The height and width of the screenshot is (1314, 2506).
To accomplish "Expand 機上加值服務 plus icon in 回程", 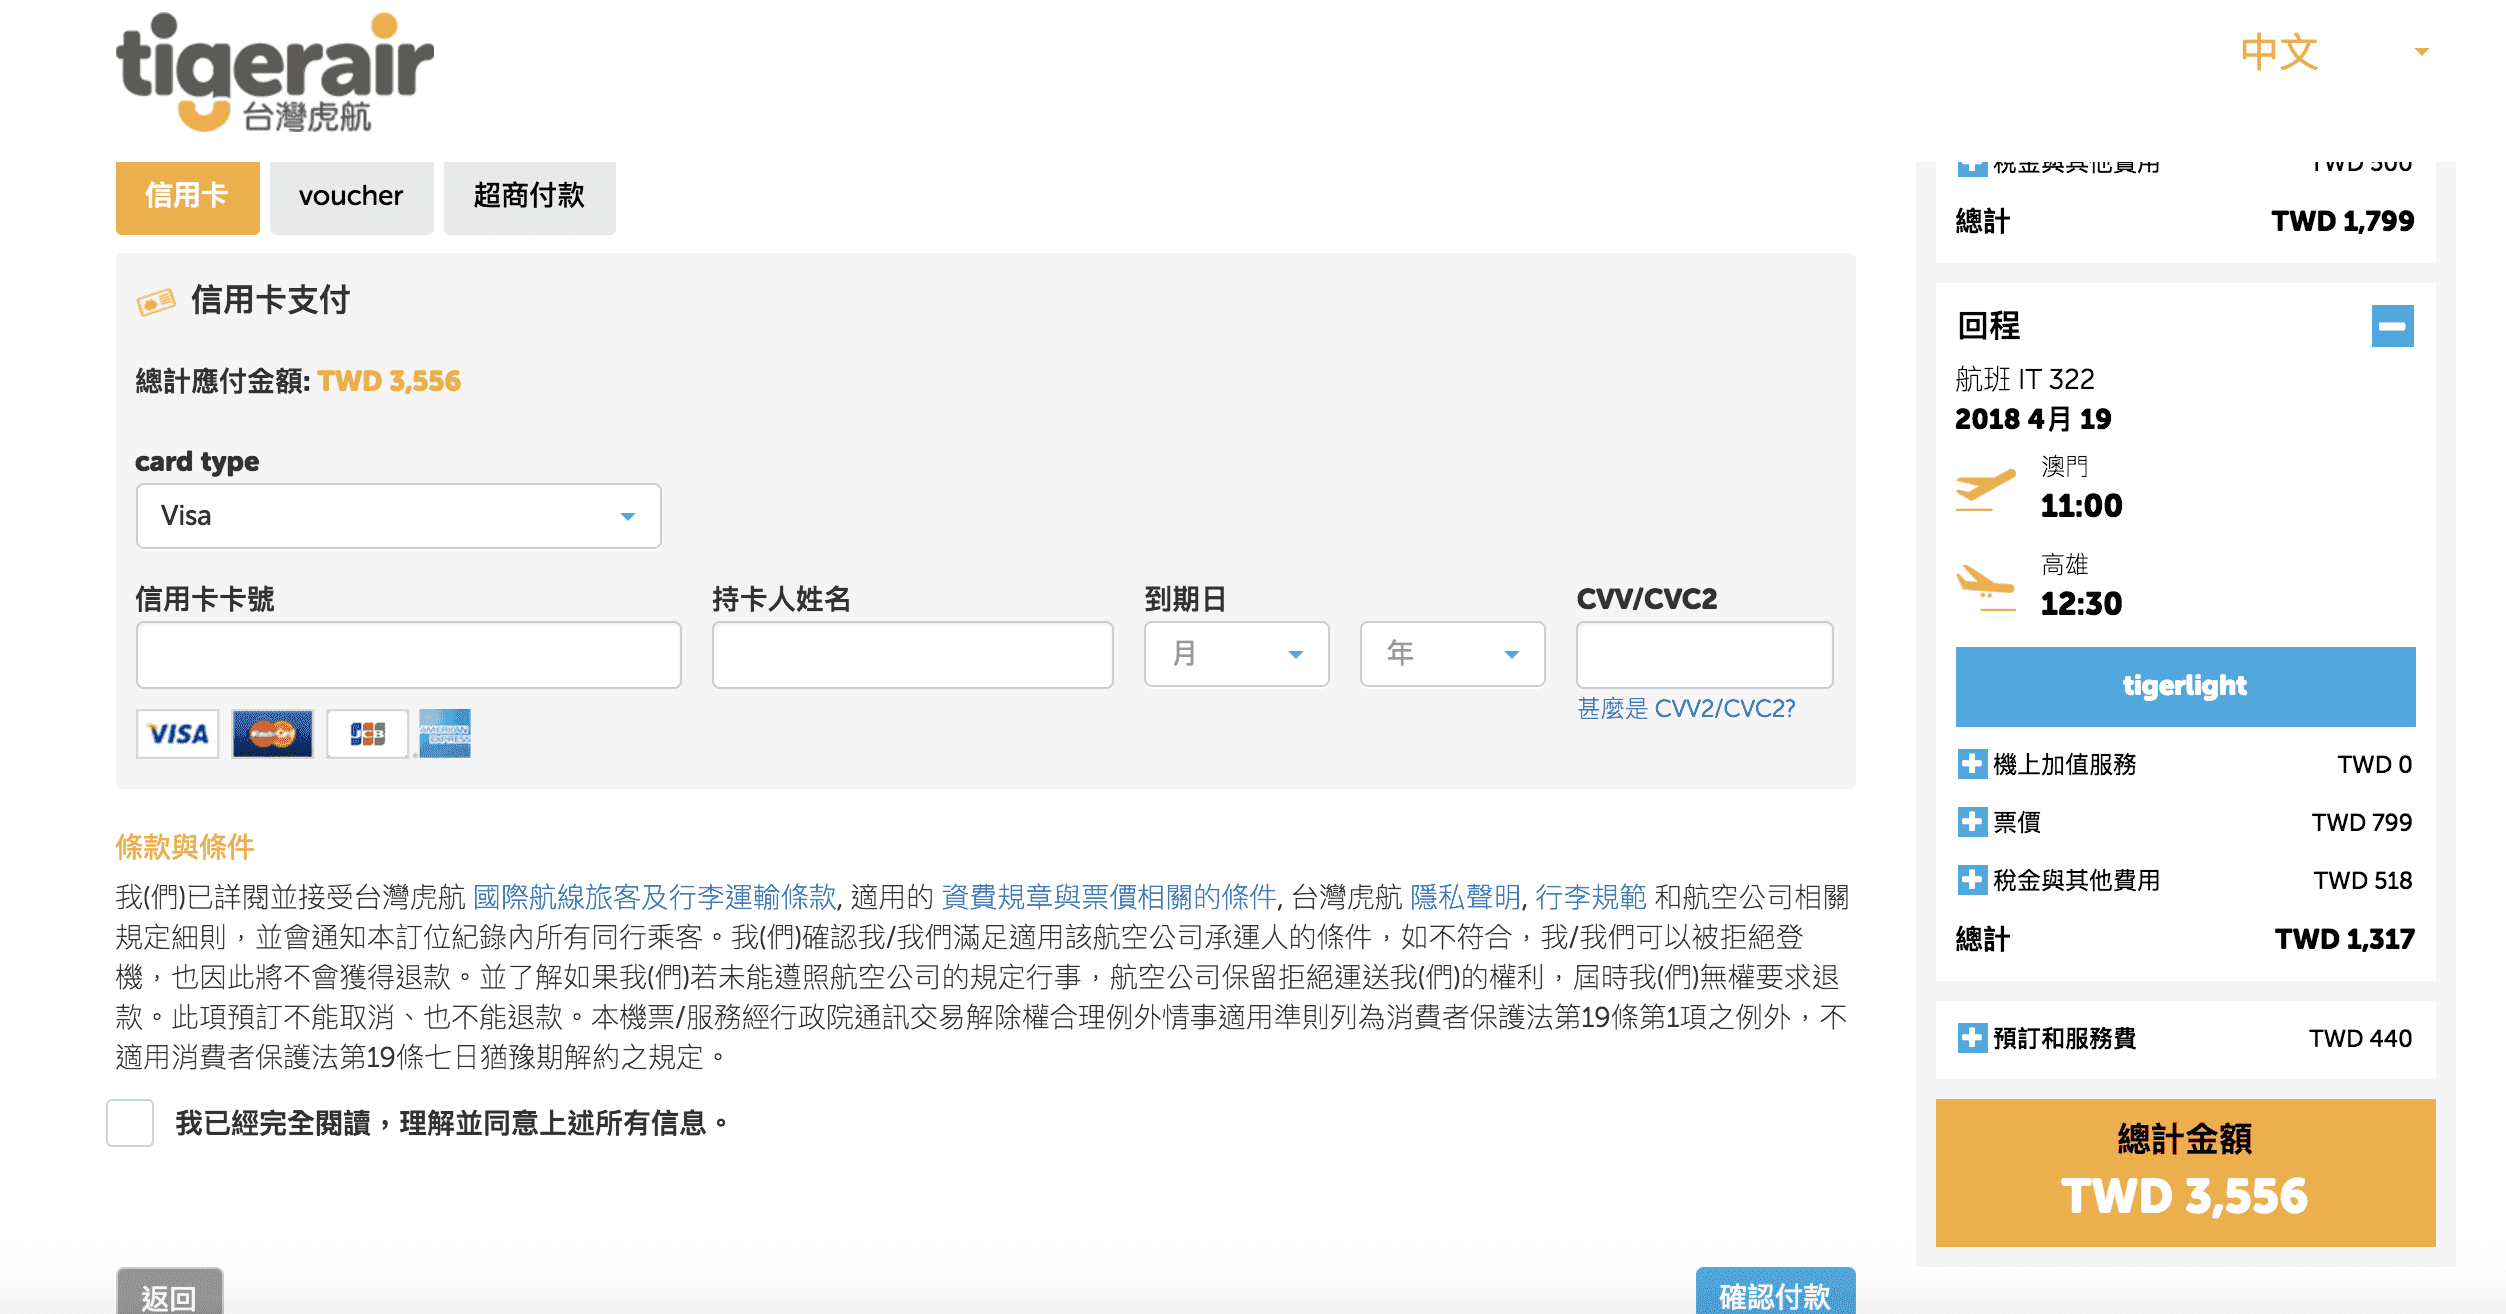I will click(x=1971, y=764).
